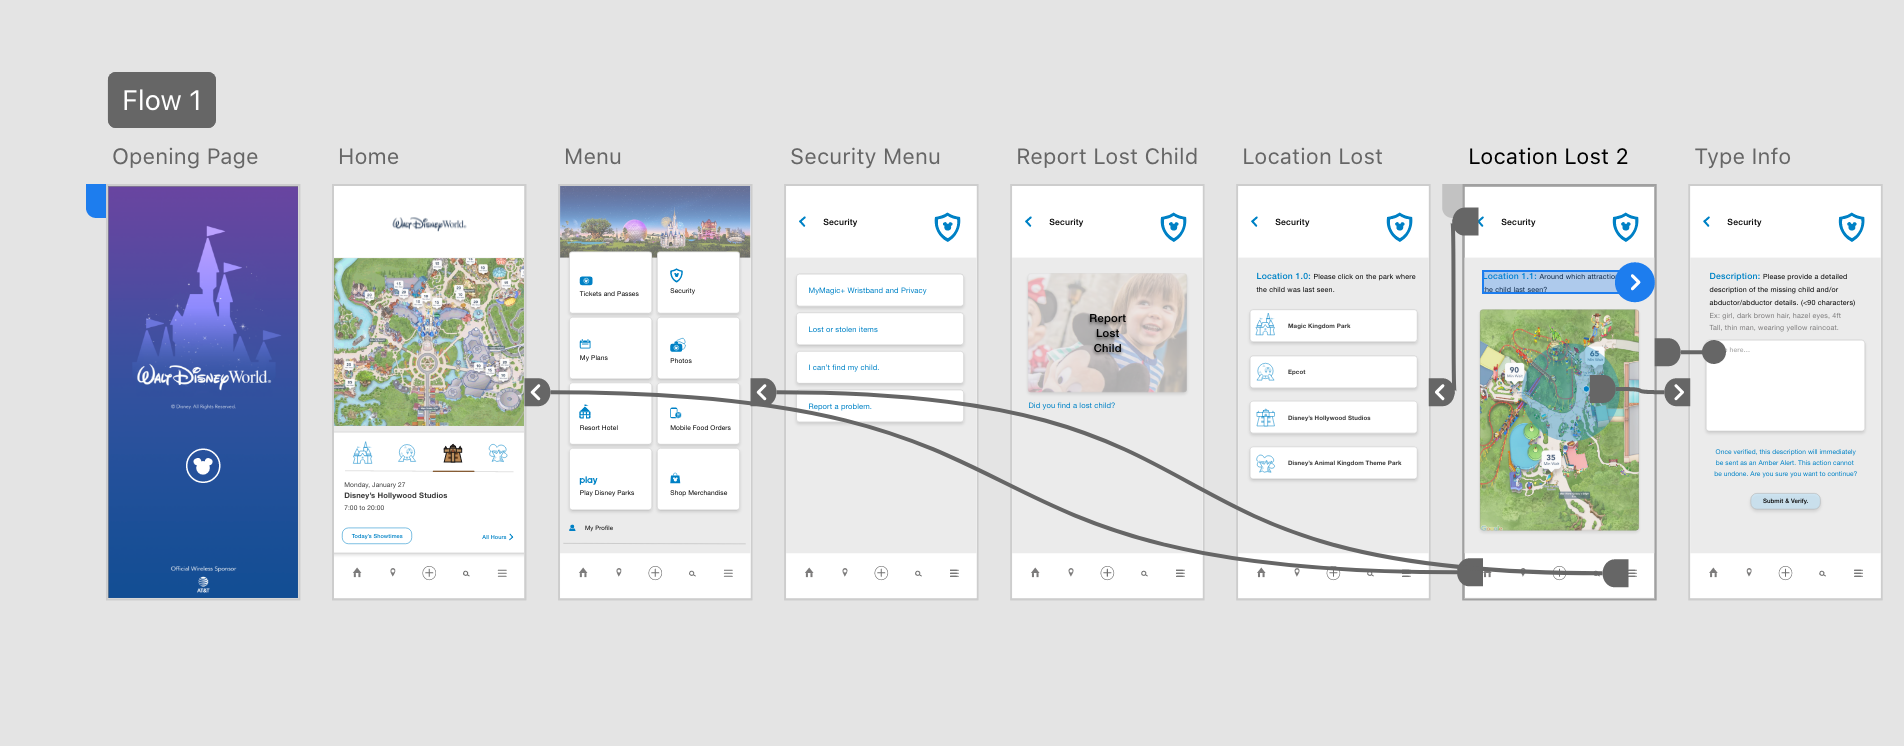Open Photos card in Menu artboard
The width and height of the screenshot is (1904, 746).
698,348
